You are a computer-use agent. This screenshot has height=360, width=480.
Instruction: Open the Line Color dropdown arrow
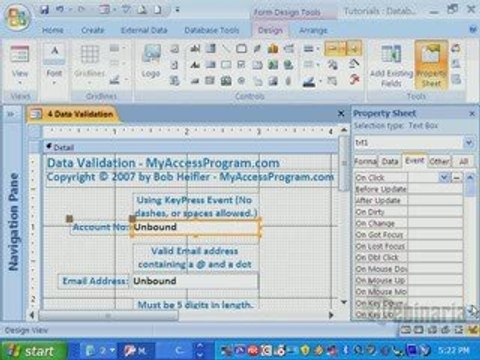click(320, 80)
